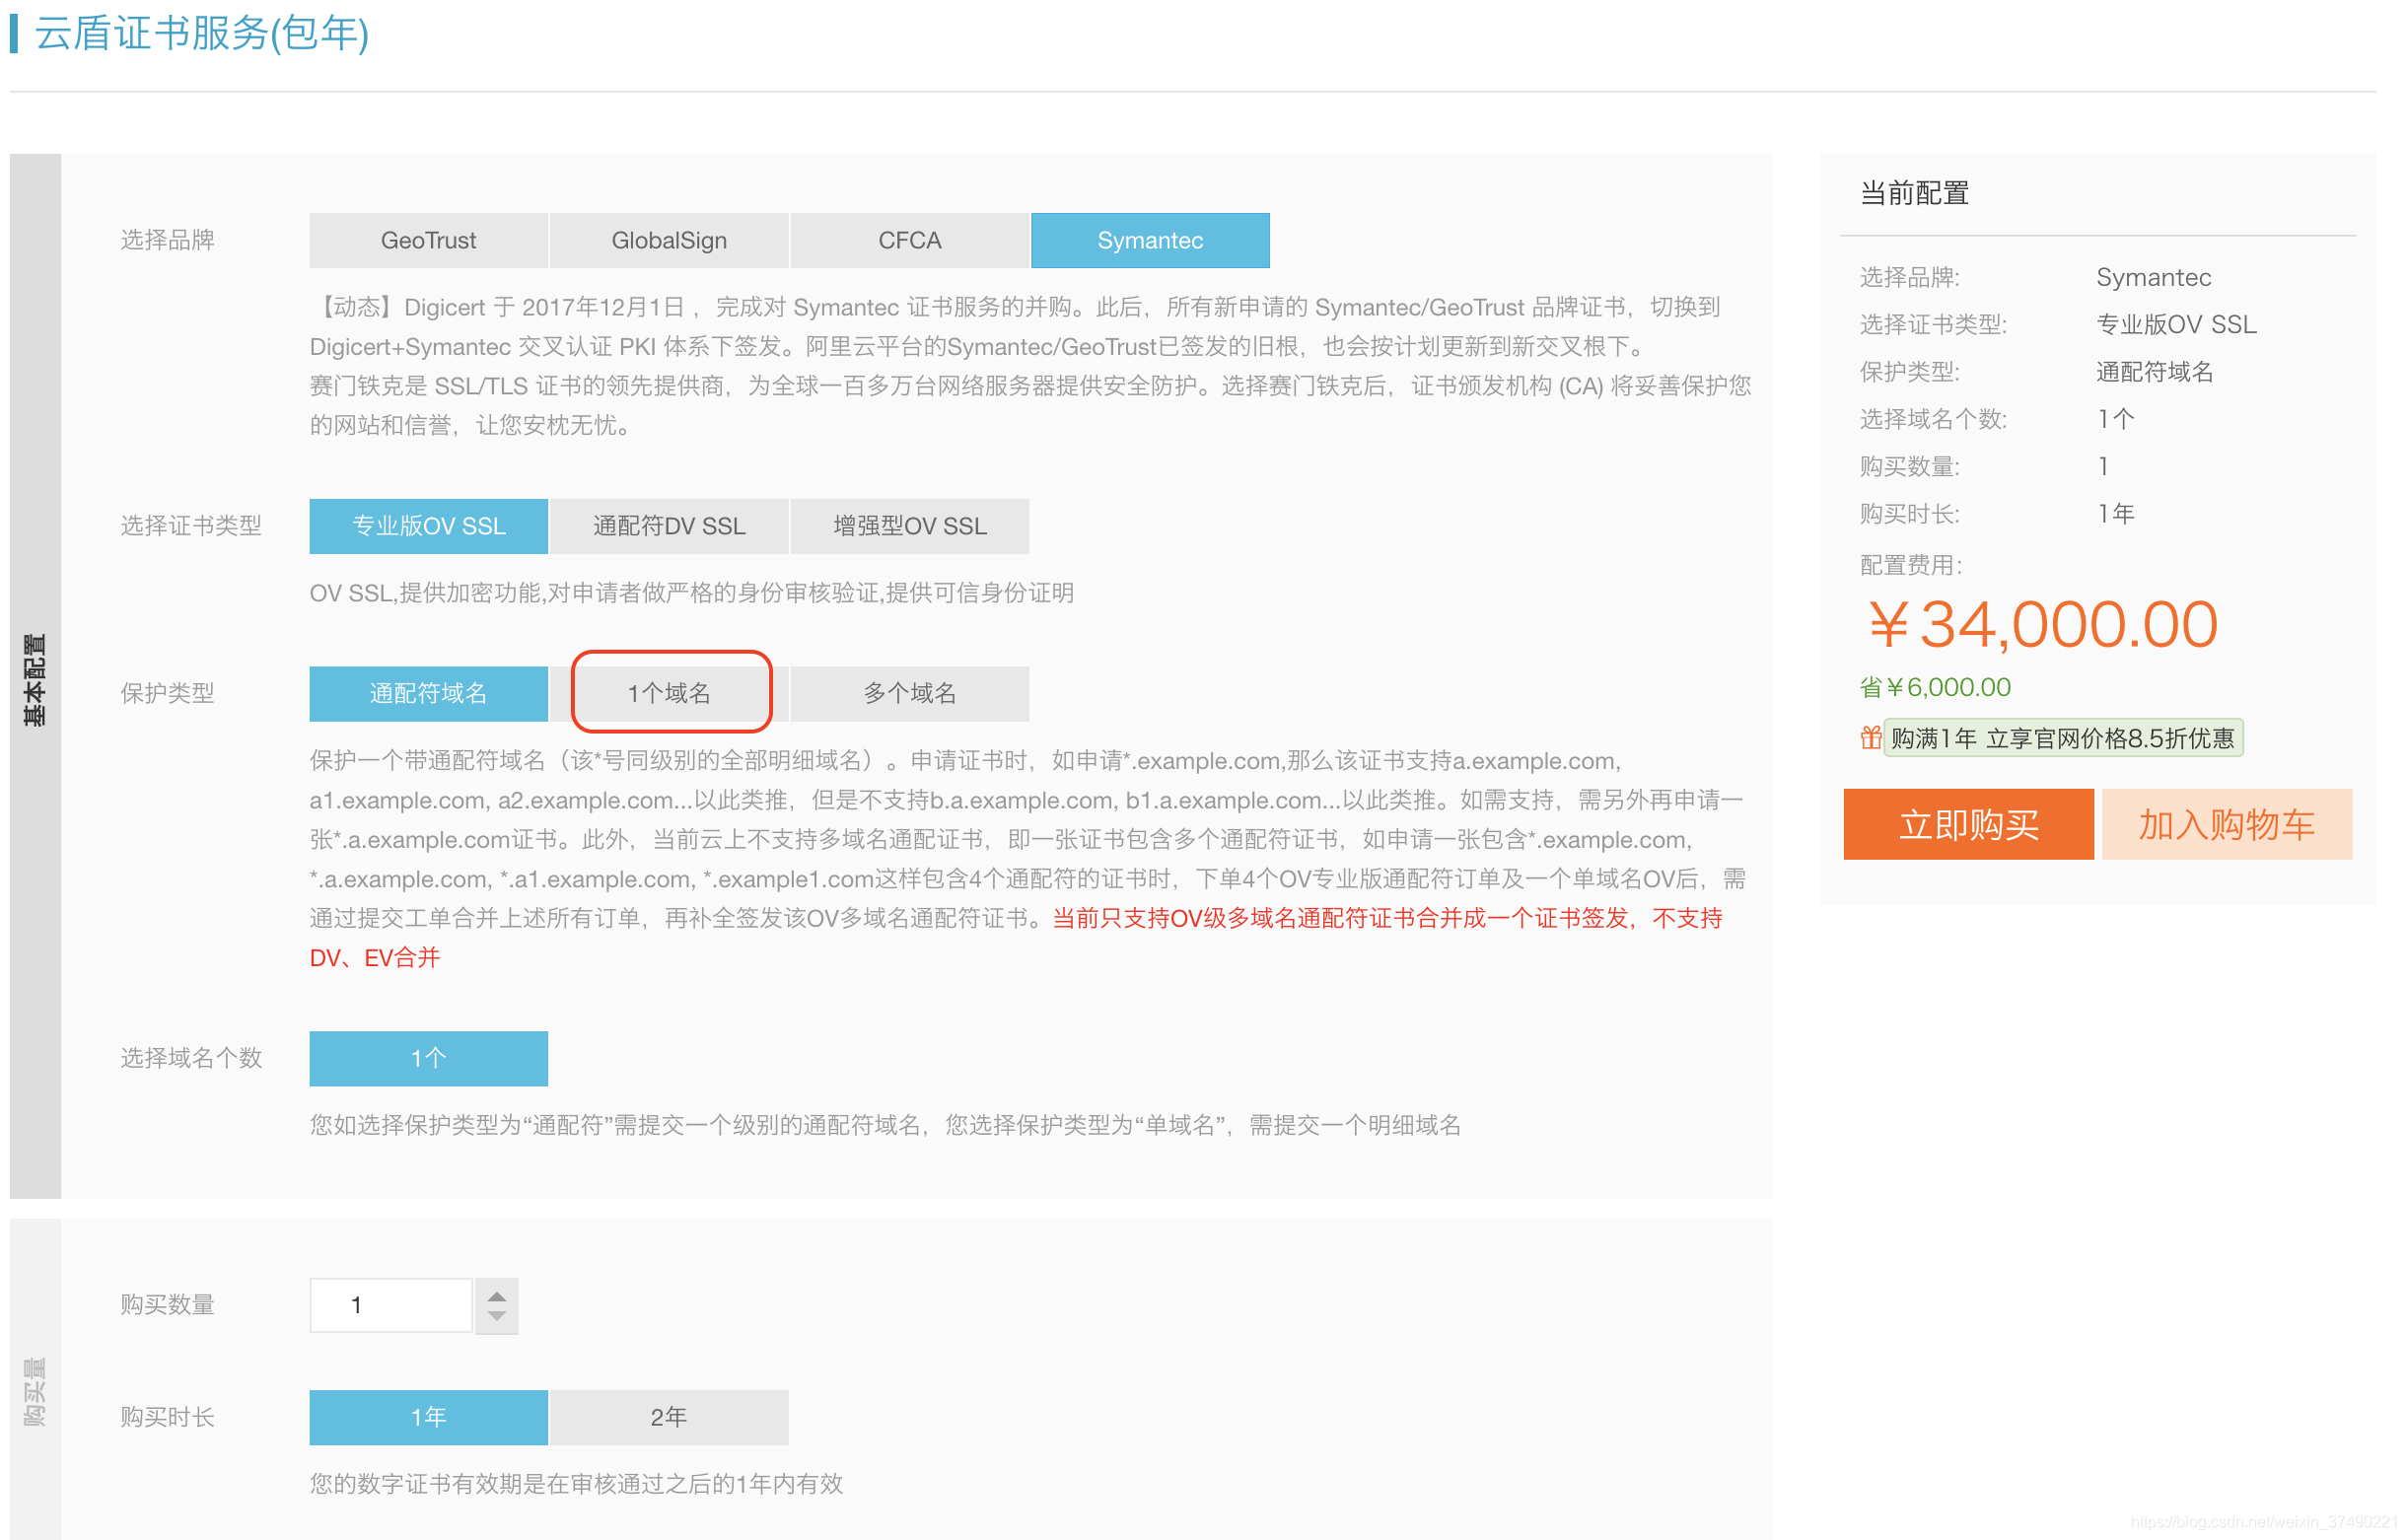
Task: Select the GeoTrust brand
Action: click(x=428, y=240)
